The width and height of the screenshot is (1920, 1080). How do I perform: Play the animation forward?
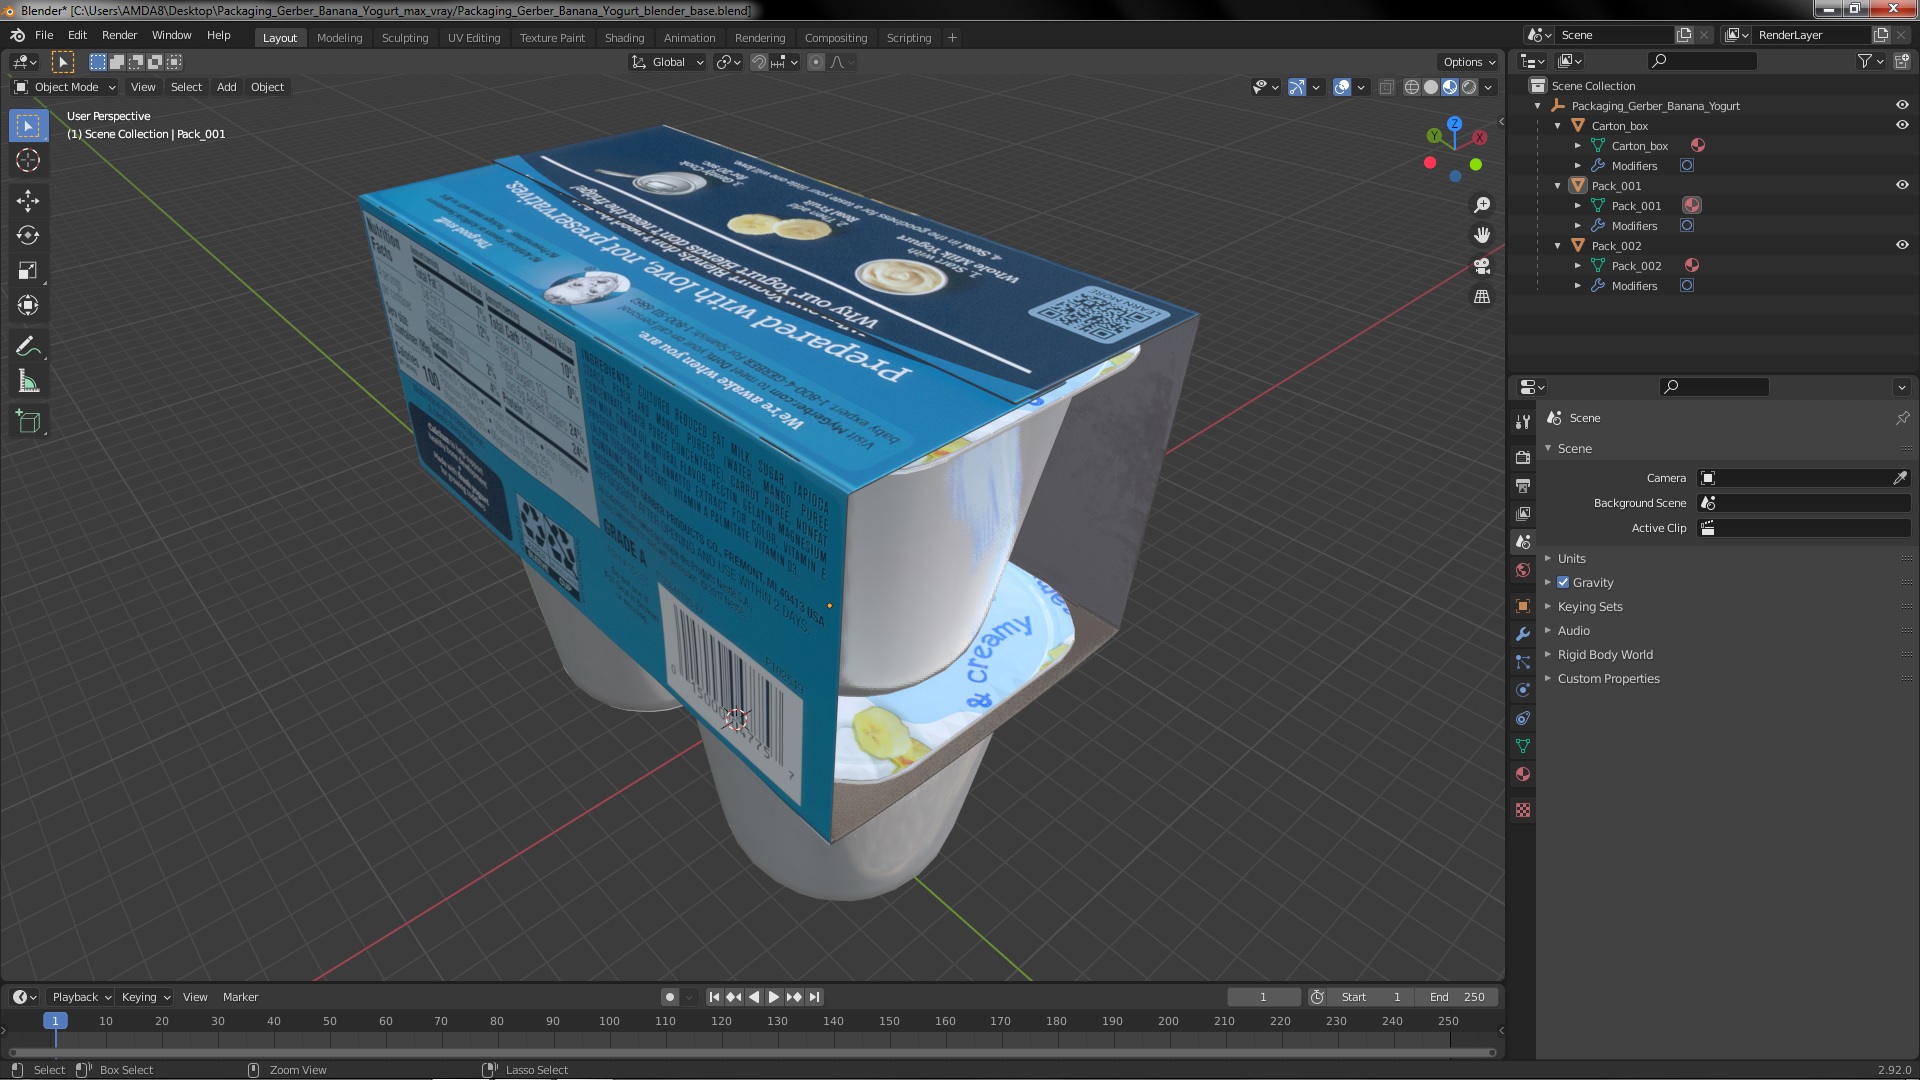[x=774, y=997]
